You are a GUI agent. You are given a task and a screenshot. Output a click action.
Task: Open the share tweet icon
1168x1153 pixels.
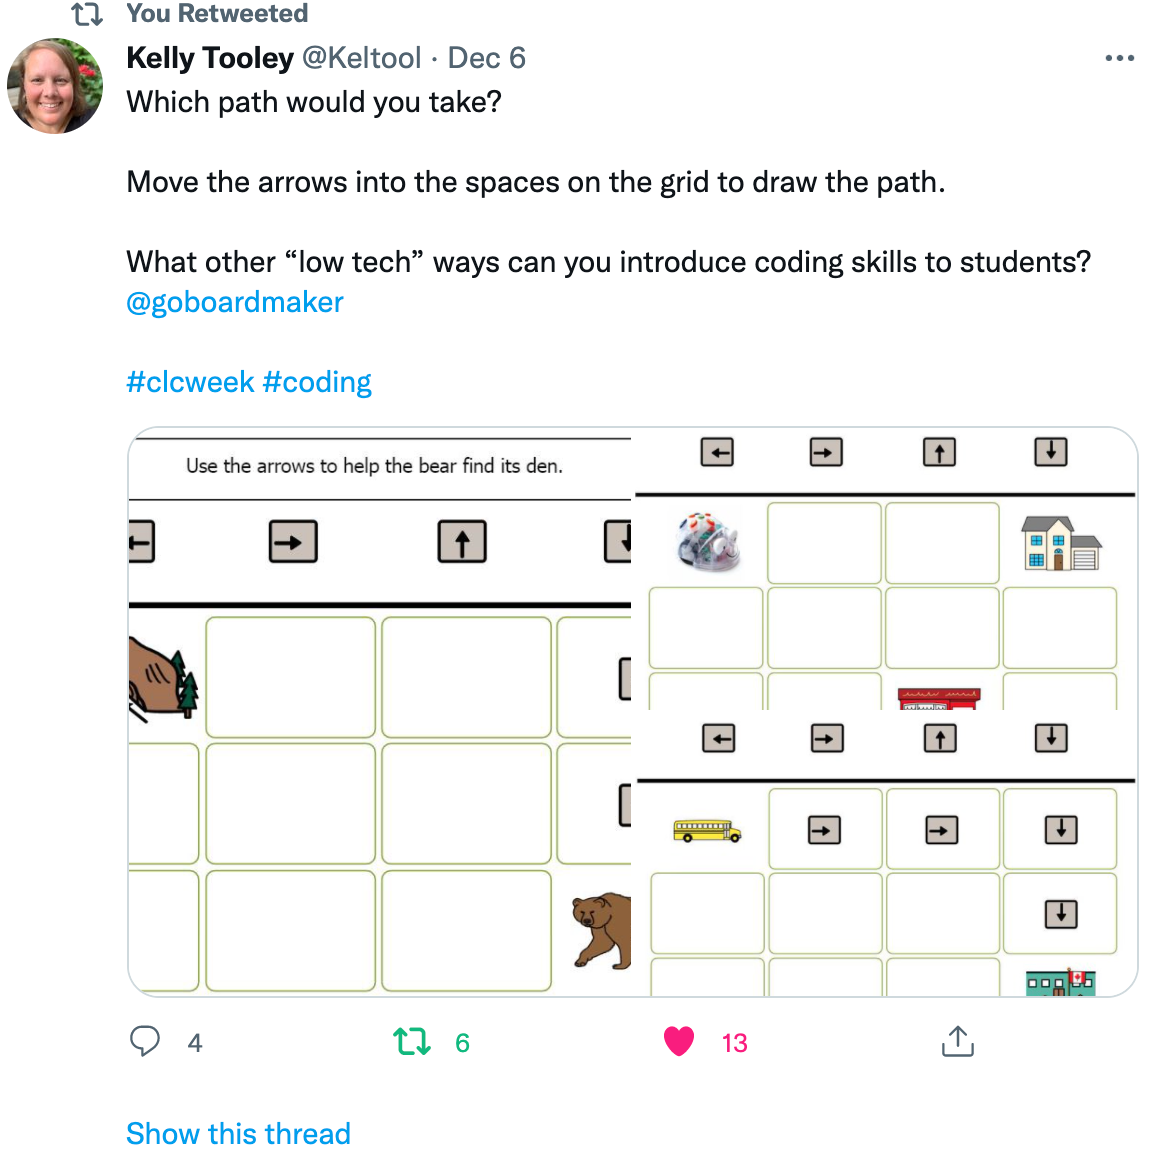[x=958, y=1041]
